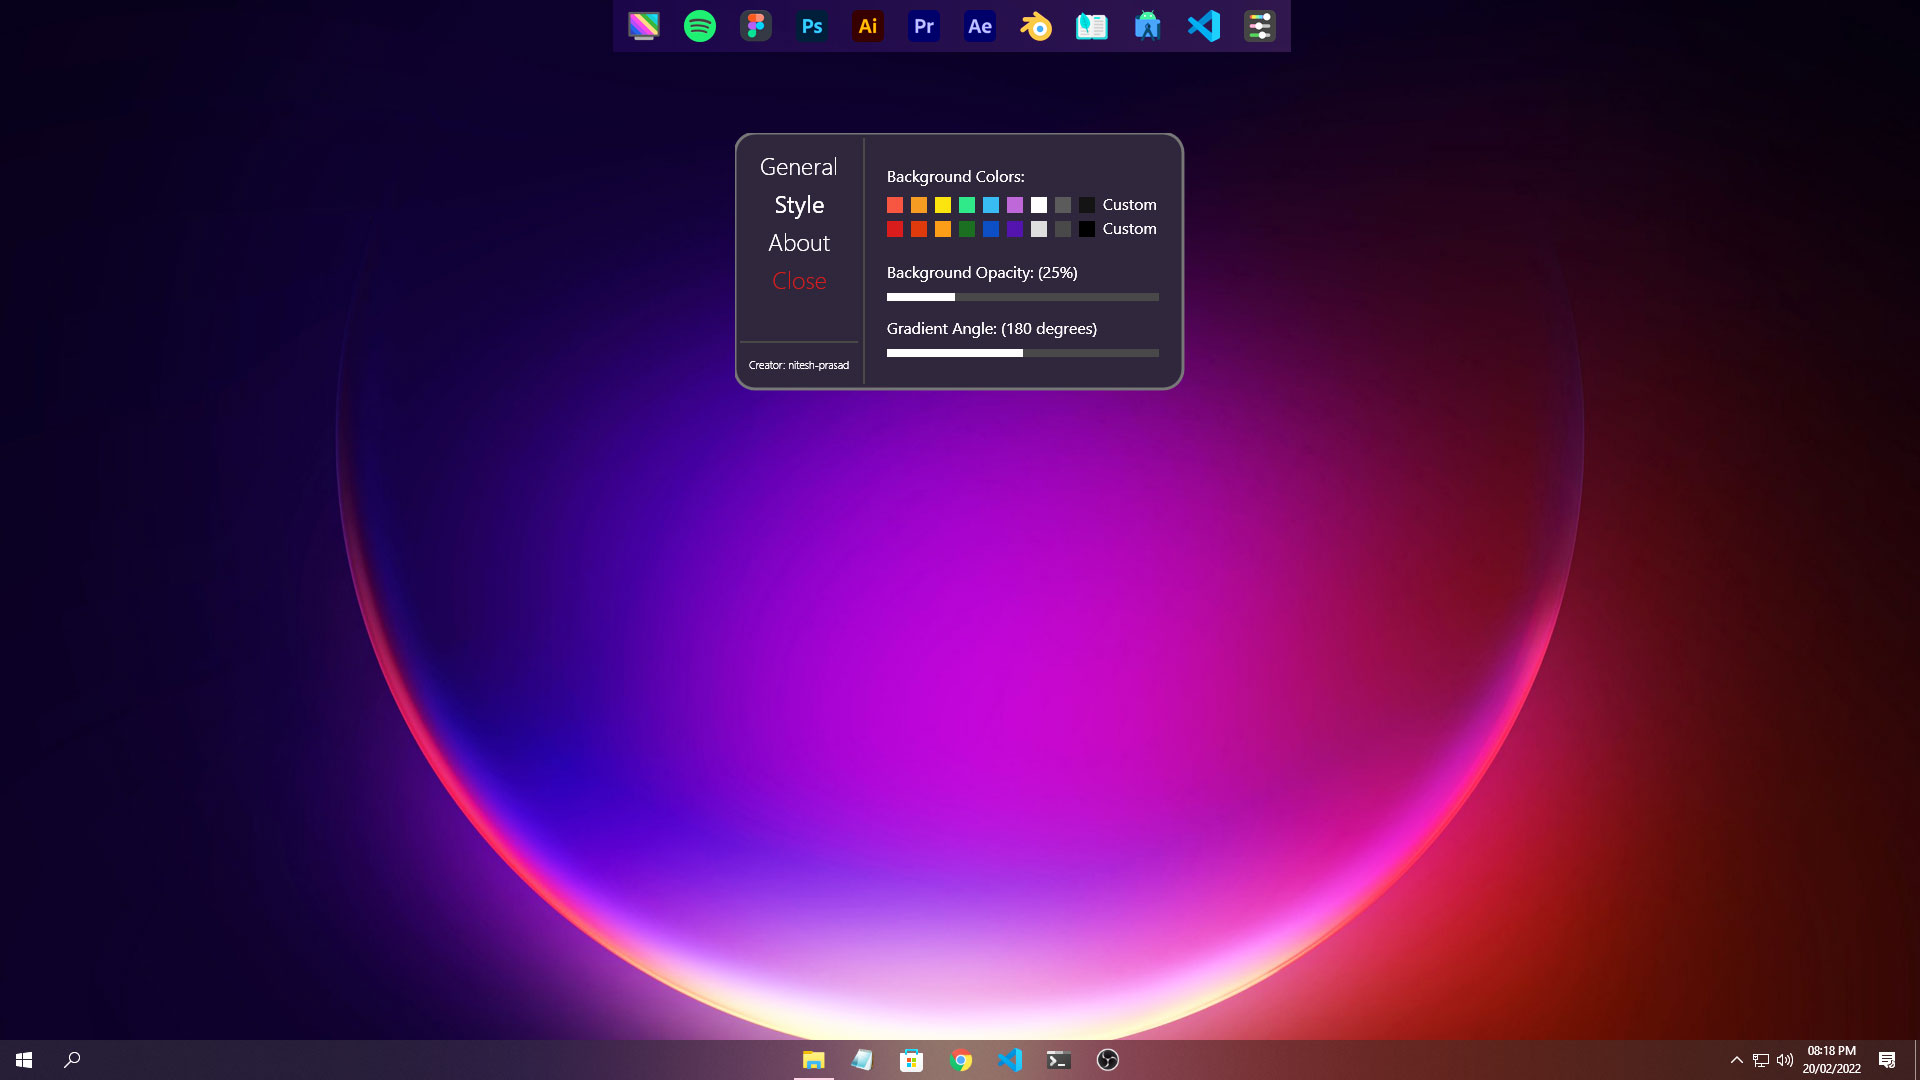Adjust Gradient Angle slider control
The image size is (1920, 1080).
point(1022,353)
